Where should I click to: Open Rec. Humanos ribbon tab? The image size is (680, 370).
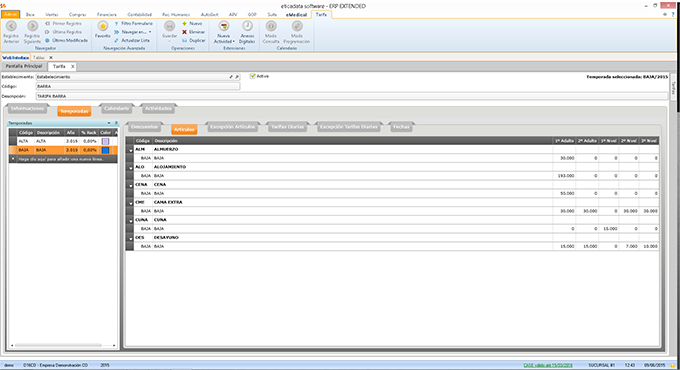(x=176, y=15)
